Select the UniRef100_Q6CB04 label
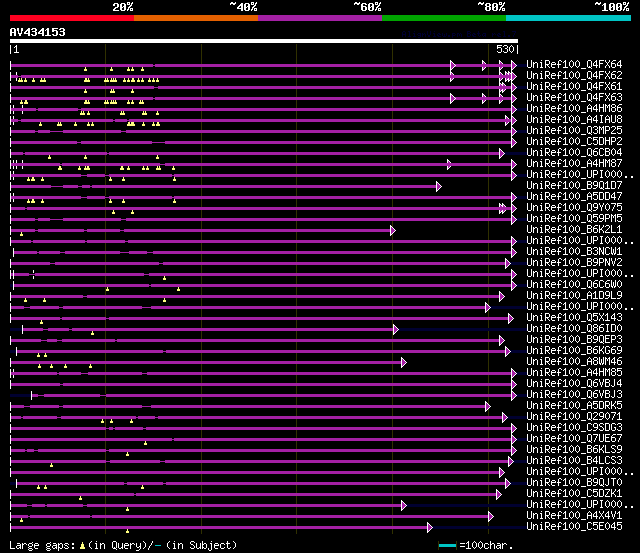This screenshot has width=640, height=553. click(x=574, y=153)
